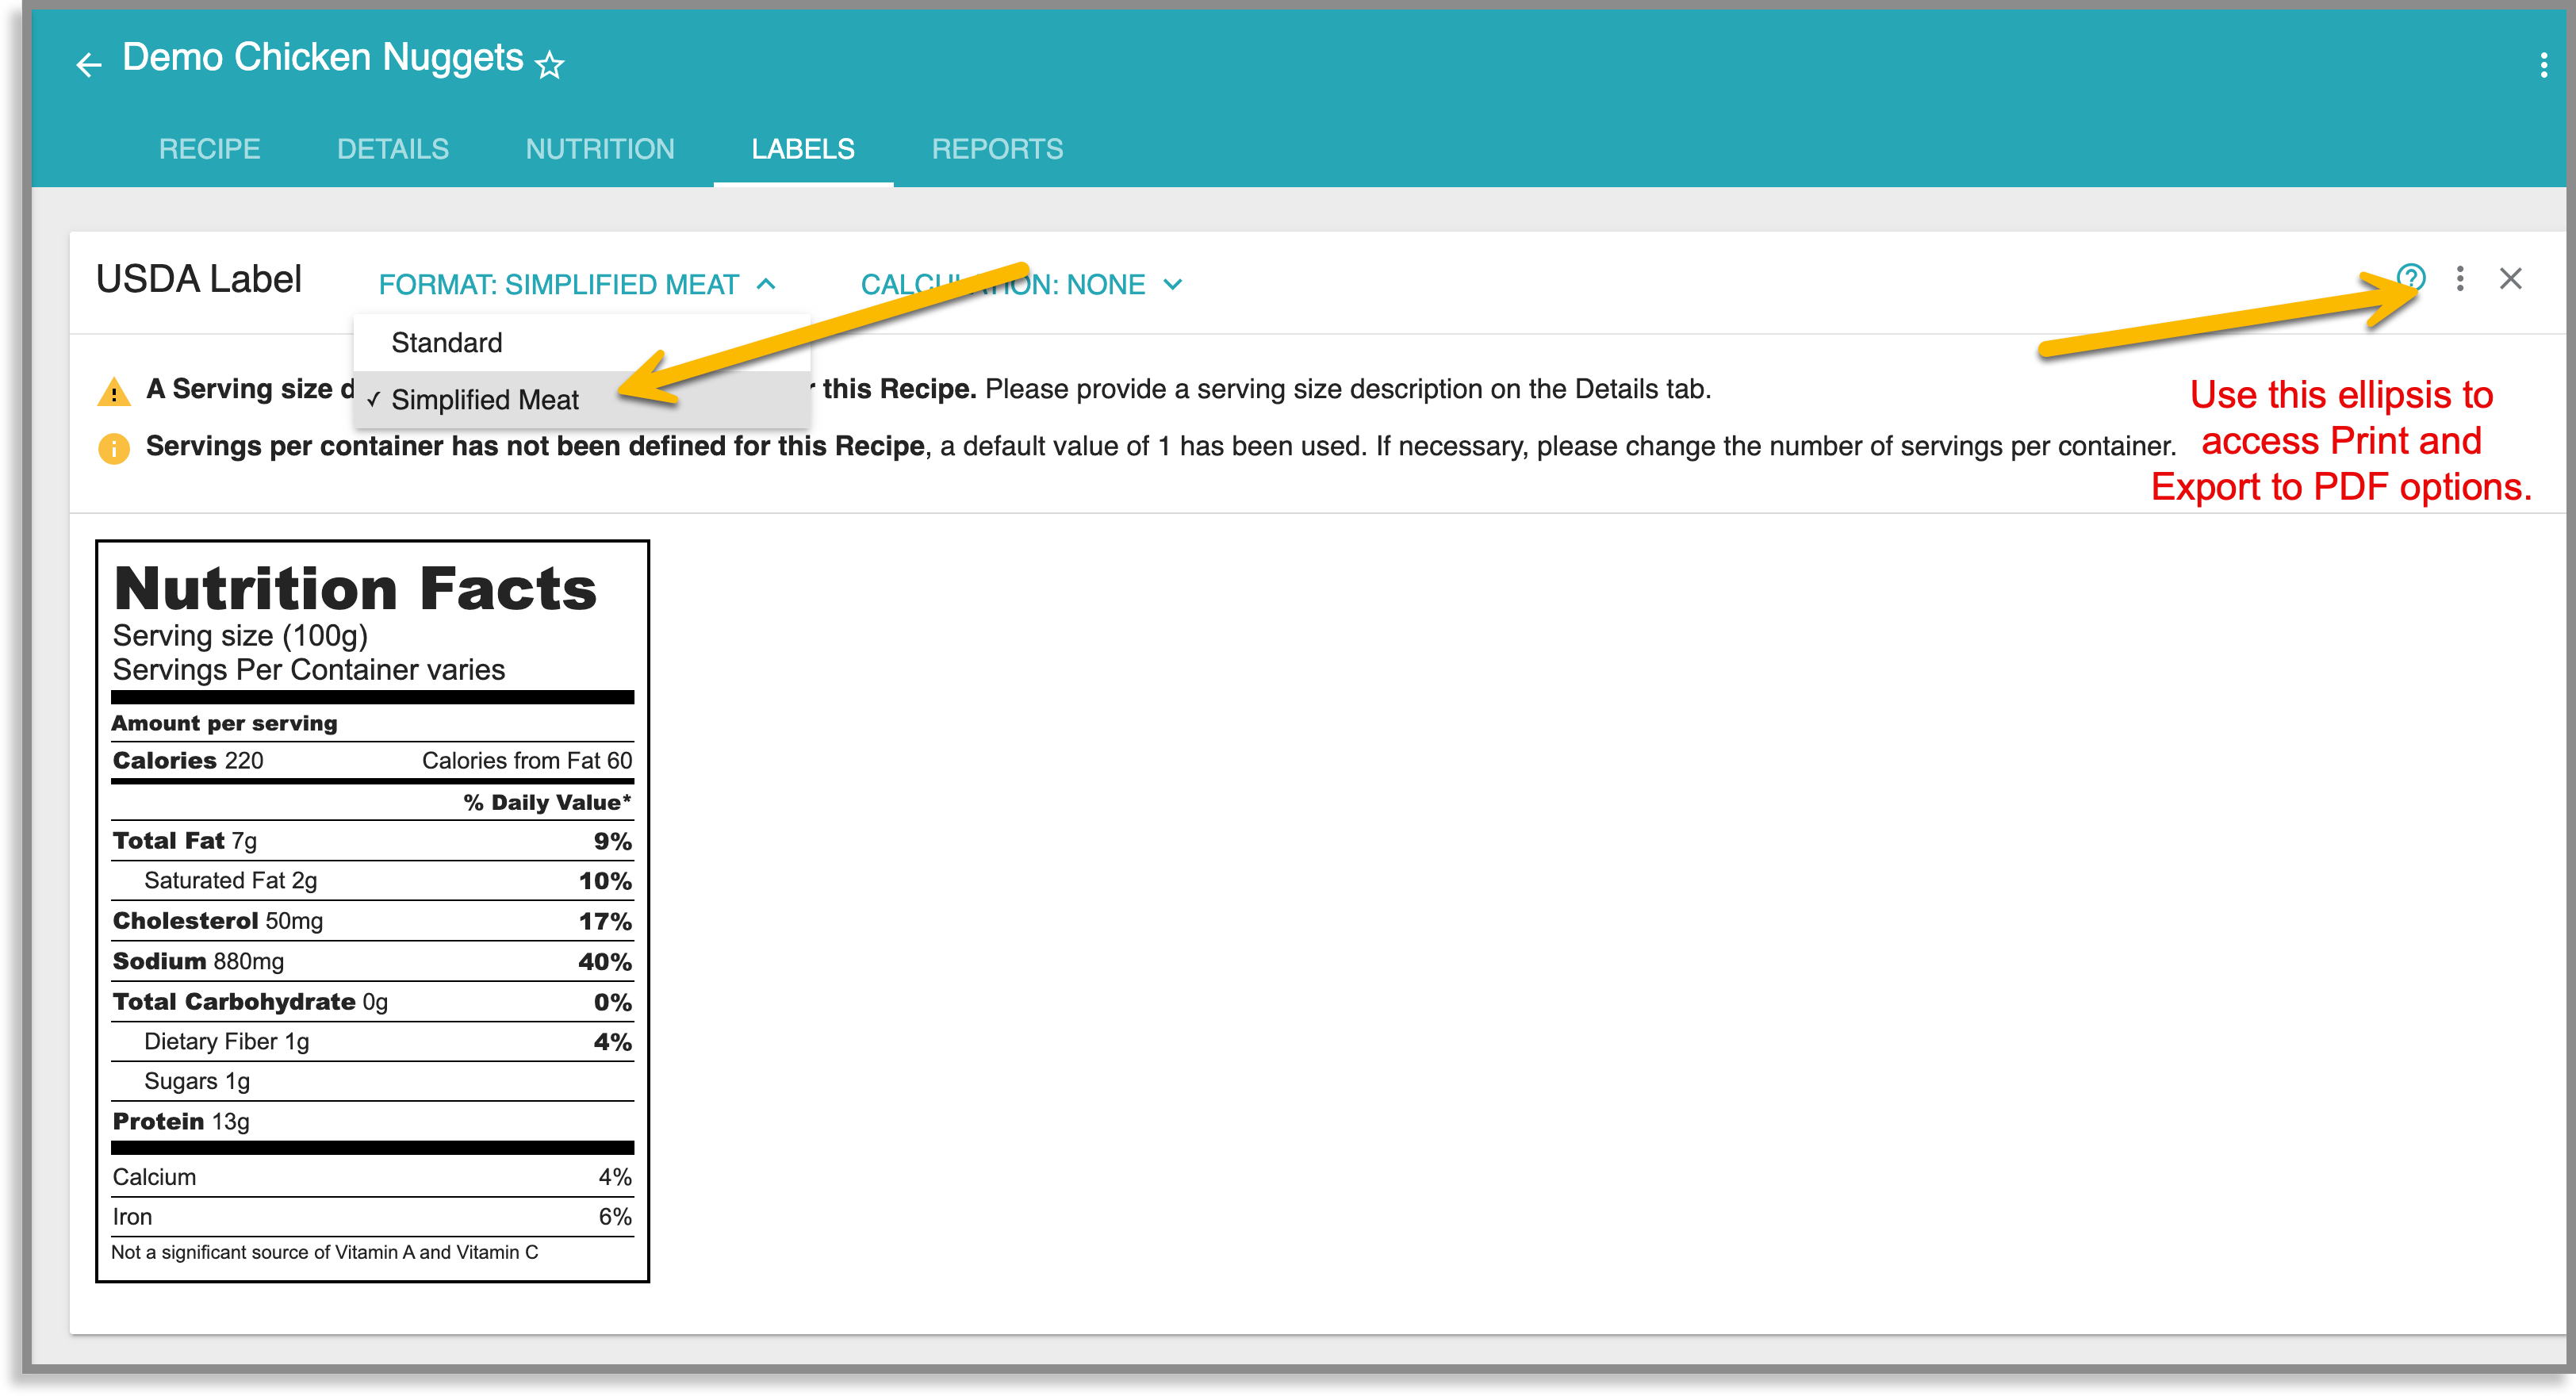Open the USDA Label help question icon

[2410, 277]
